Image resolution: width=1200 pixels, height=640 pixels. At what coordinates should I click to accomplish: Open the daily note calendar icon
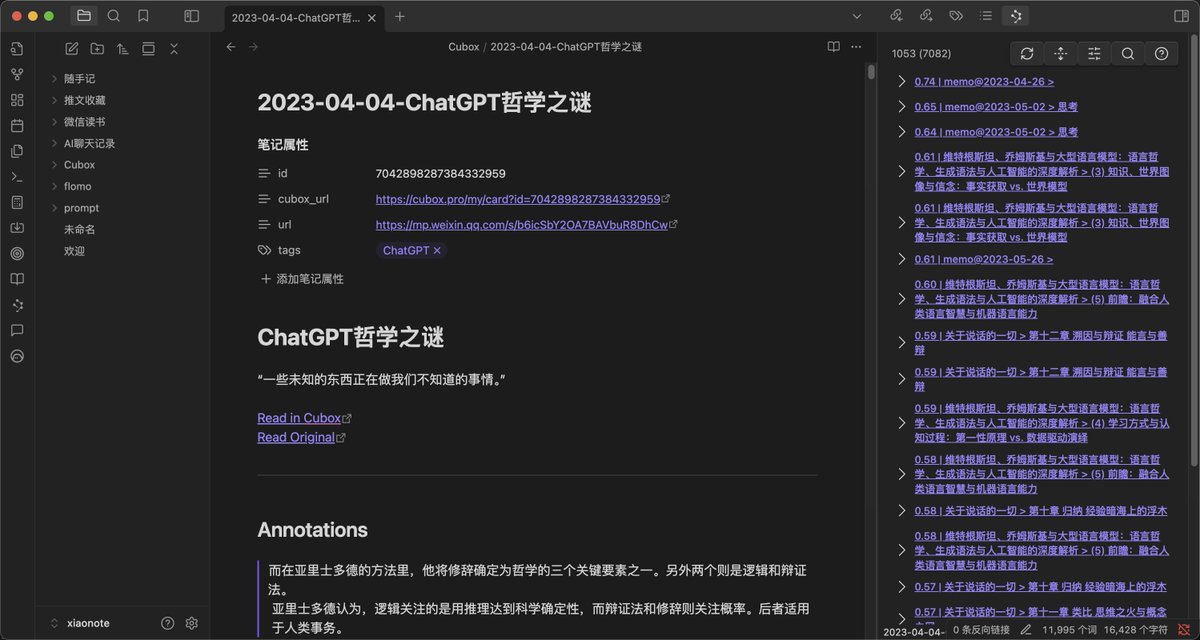point(17,125)
